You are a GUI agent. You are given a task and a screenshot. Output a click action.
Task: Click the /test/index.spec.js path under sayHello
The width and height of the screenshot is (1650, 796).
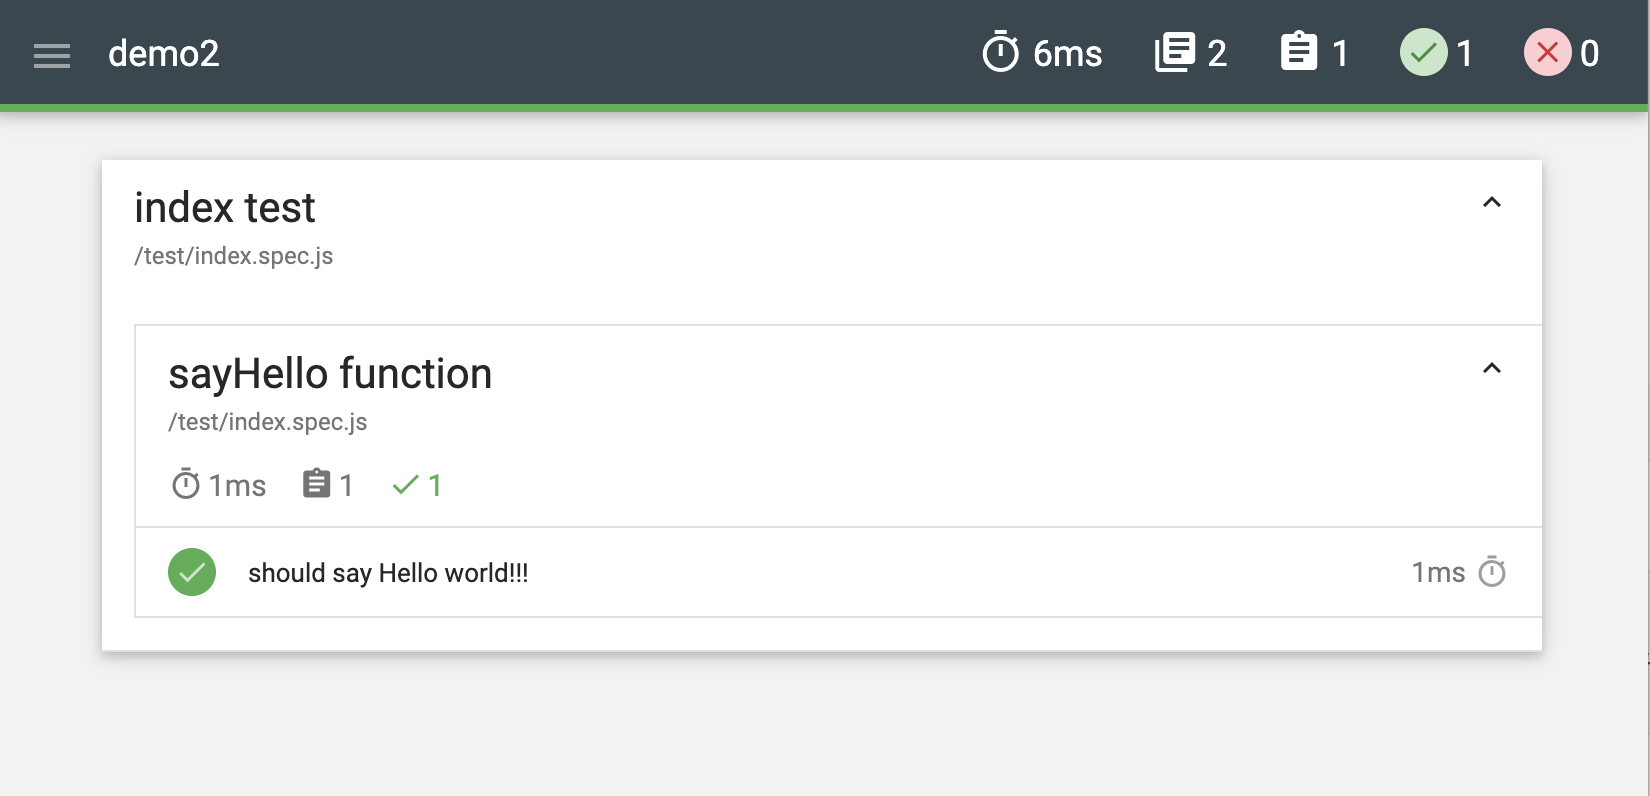point(268,422)
